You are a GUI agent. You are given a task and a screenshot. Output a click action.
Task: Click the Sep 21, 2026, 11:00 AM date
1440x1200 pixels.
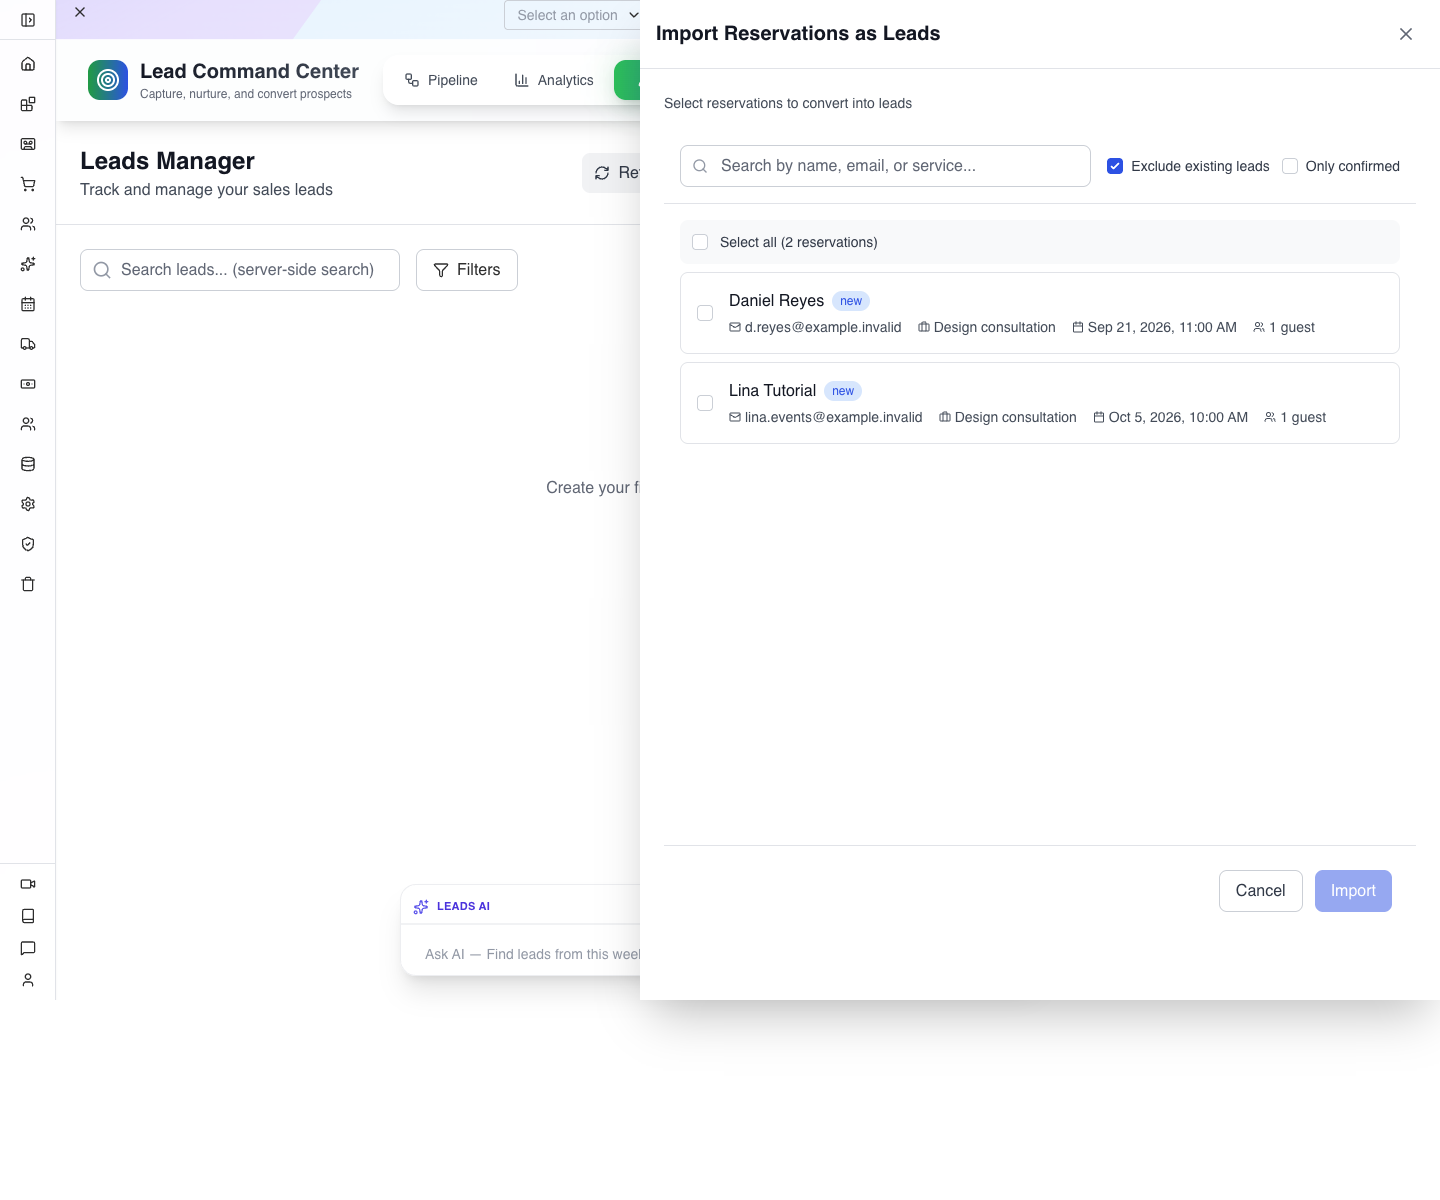[1162, 327]
